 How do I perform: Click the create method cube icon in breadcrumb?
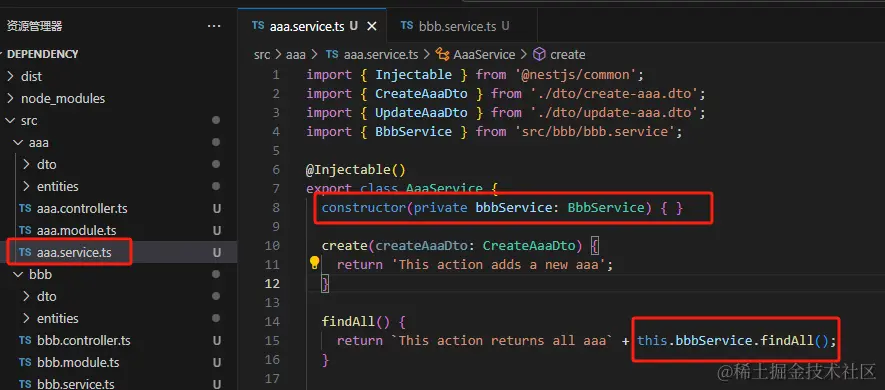click(540, 55)
